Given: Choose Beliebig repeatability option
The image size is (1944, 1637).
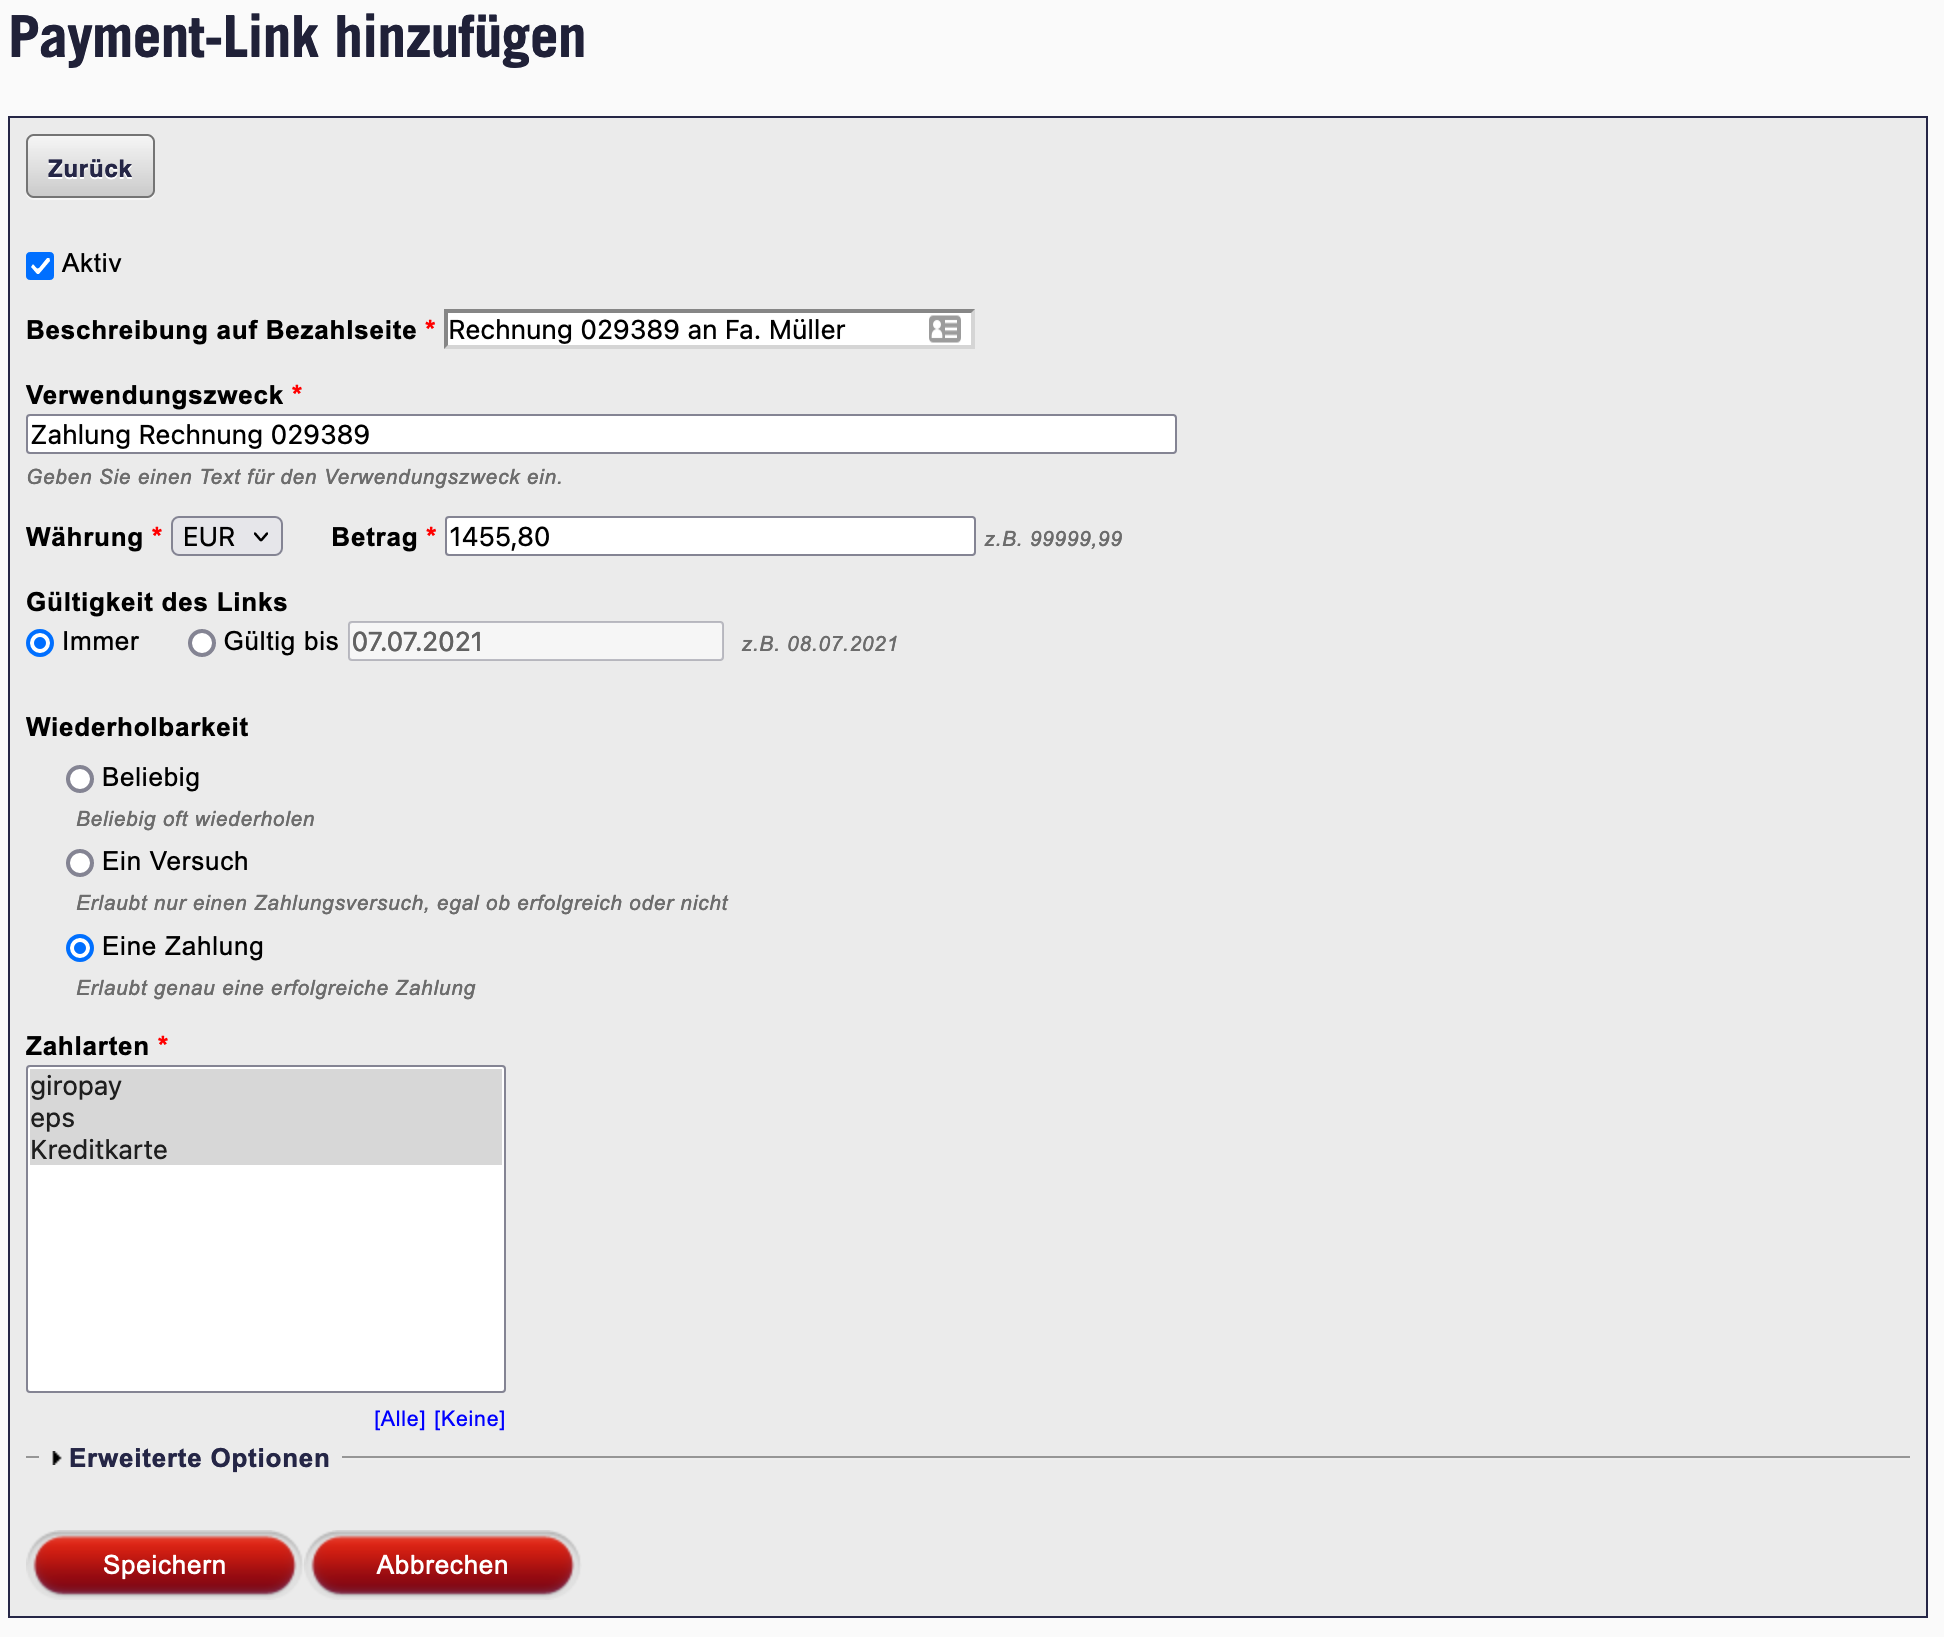Looking at the screenshot, I should pos(80,778).
